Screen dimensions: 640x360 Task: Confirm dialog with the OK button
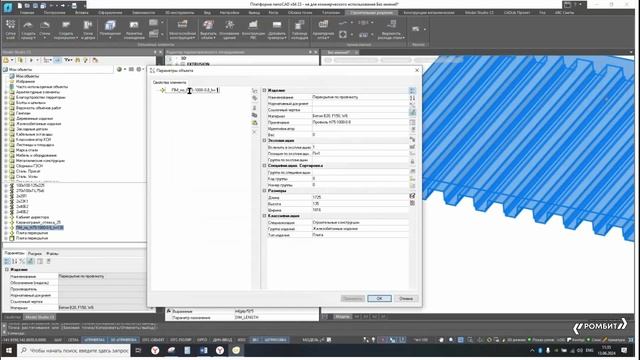(379, 298)
